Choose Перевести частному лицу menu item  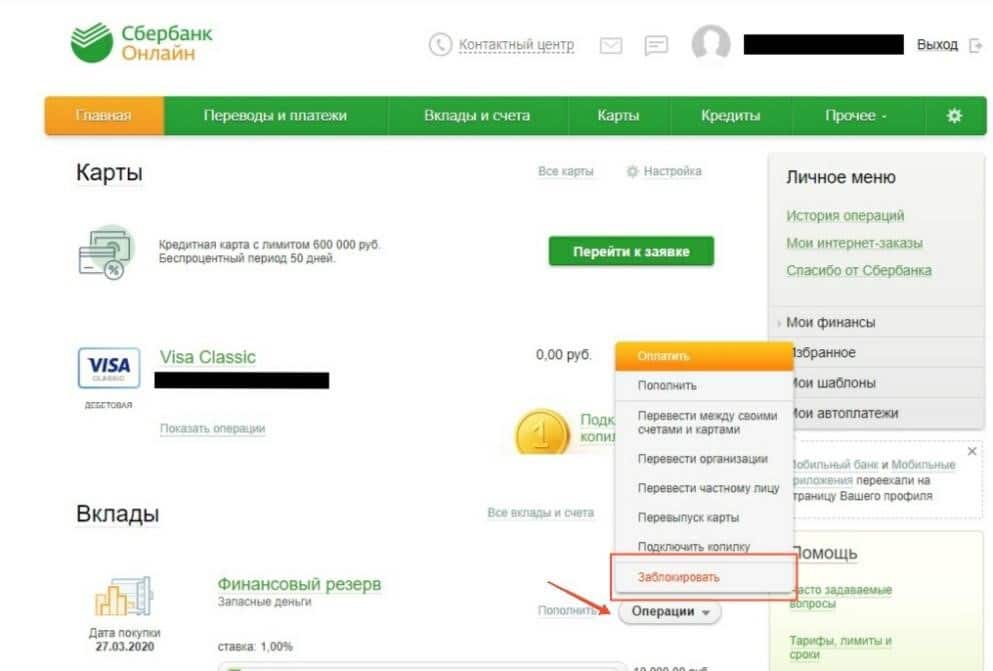click(704, 488)
